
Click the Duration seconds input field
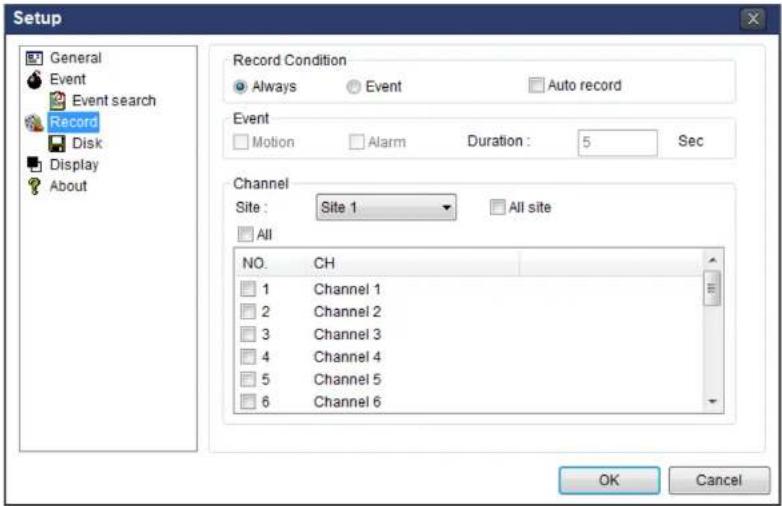click(x=617, y=143)
